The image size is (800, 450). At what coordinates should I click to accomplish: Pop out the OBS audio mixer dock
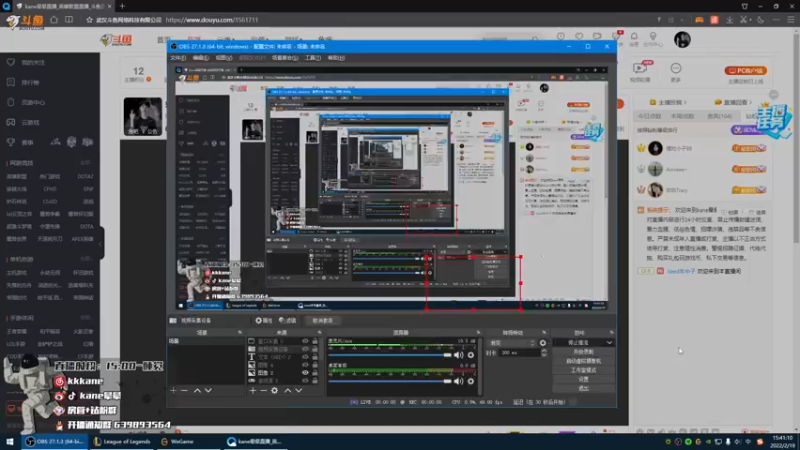point(478,333)
